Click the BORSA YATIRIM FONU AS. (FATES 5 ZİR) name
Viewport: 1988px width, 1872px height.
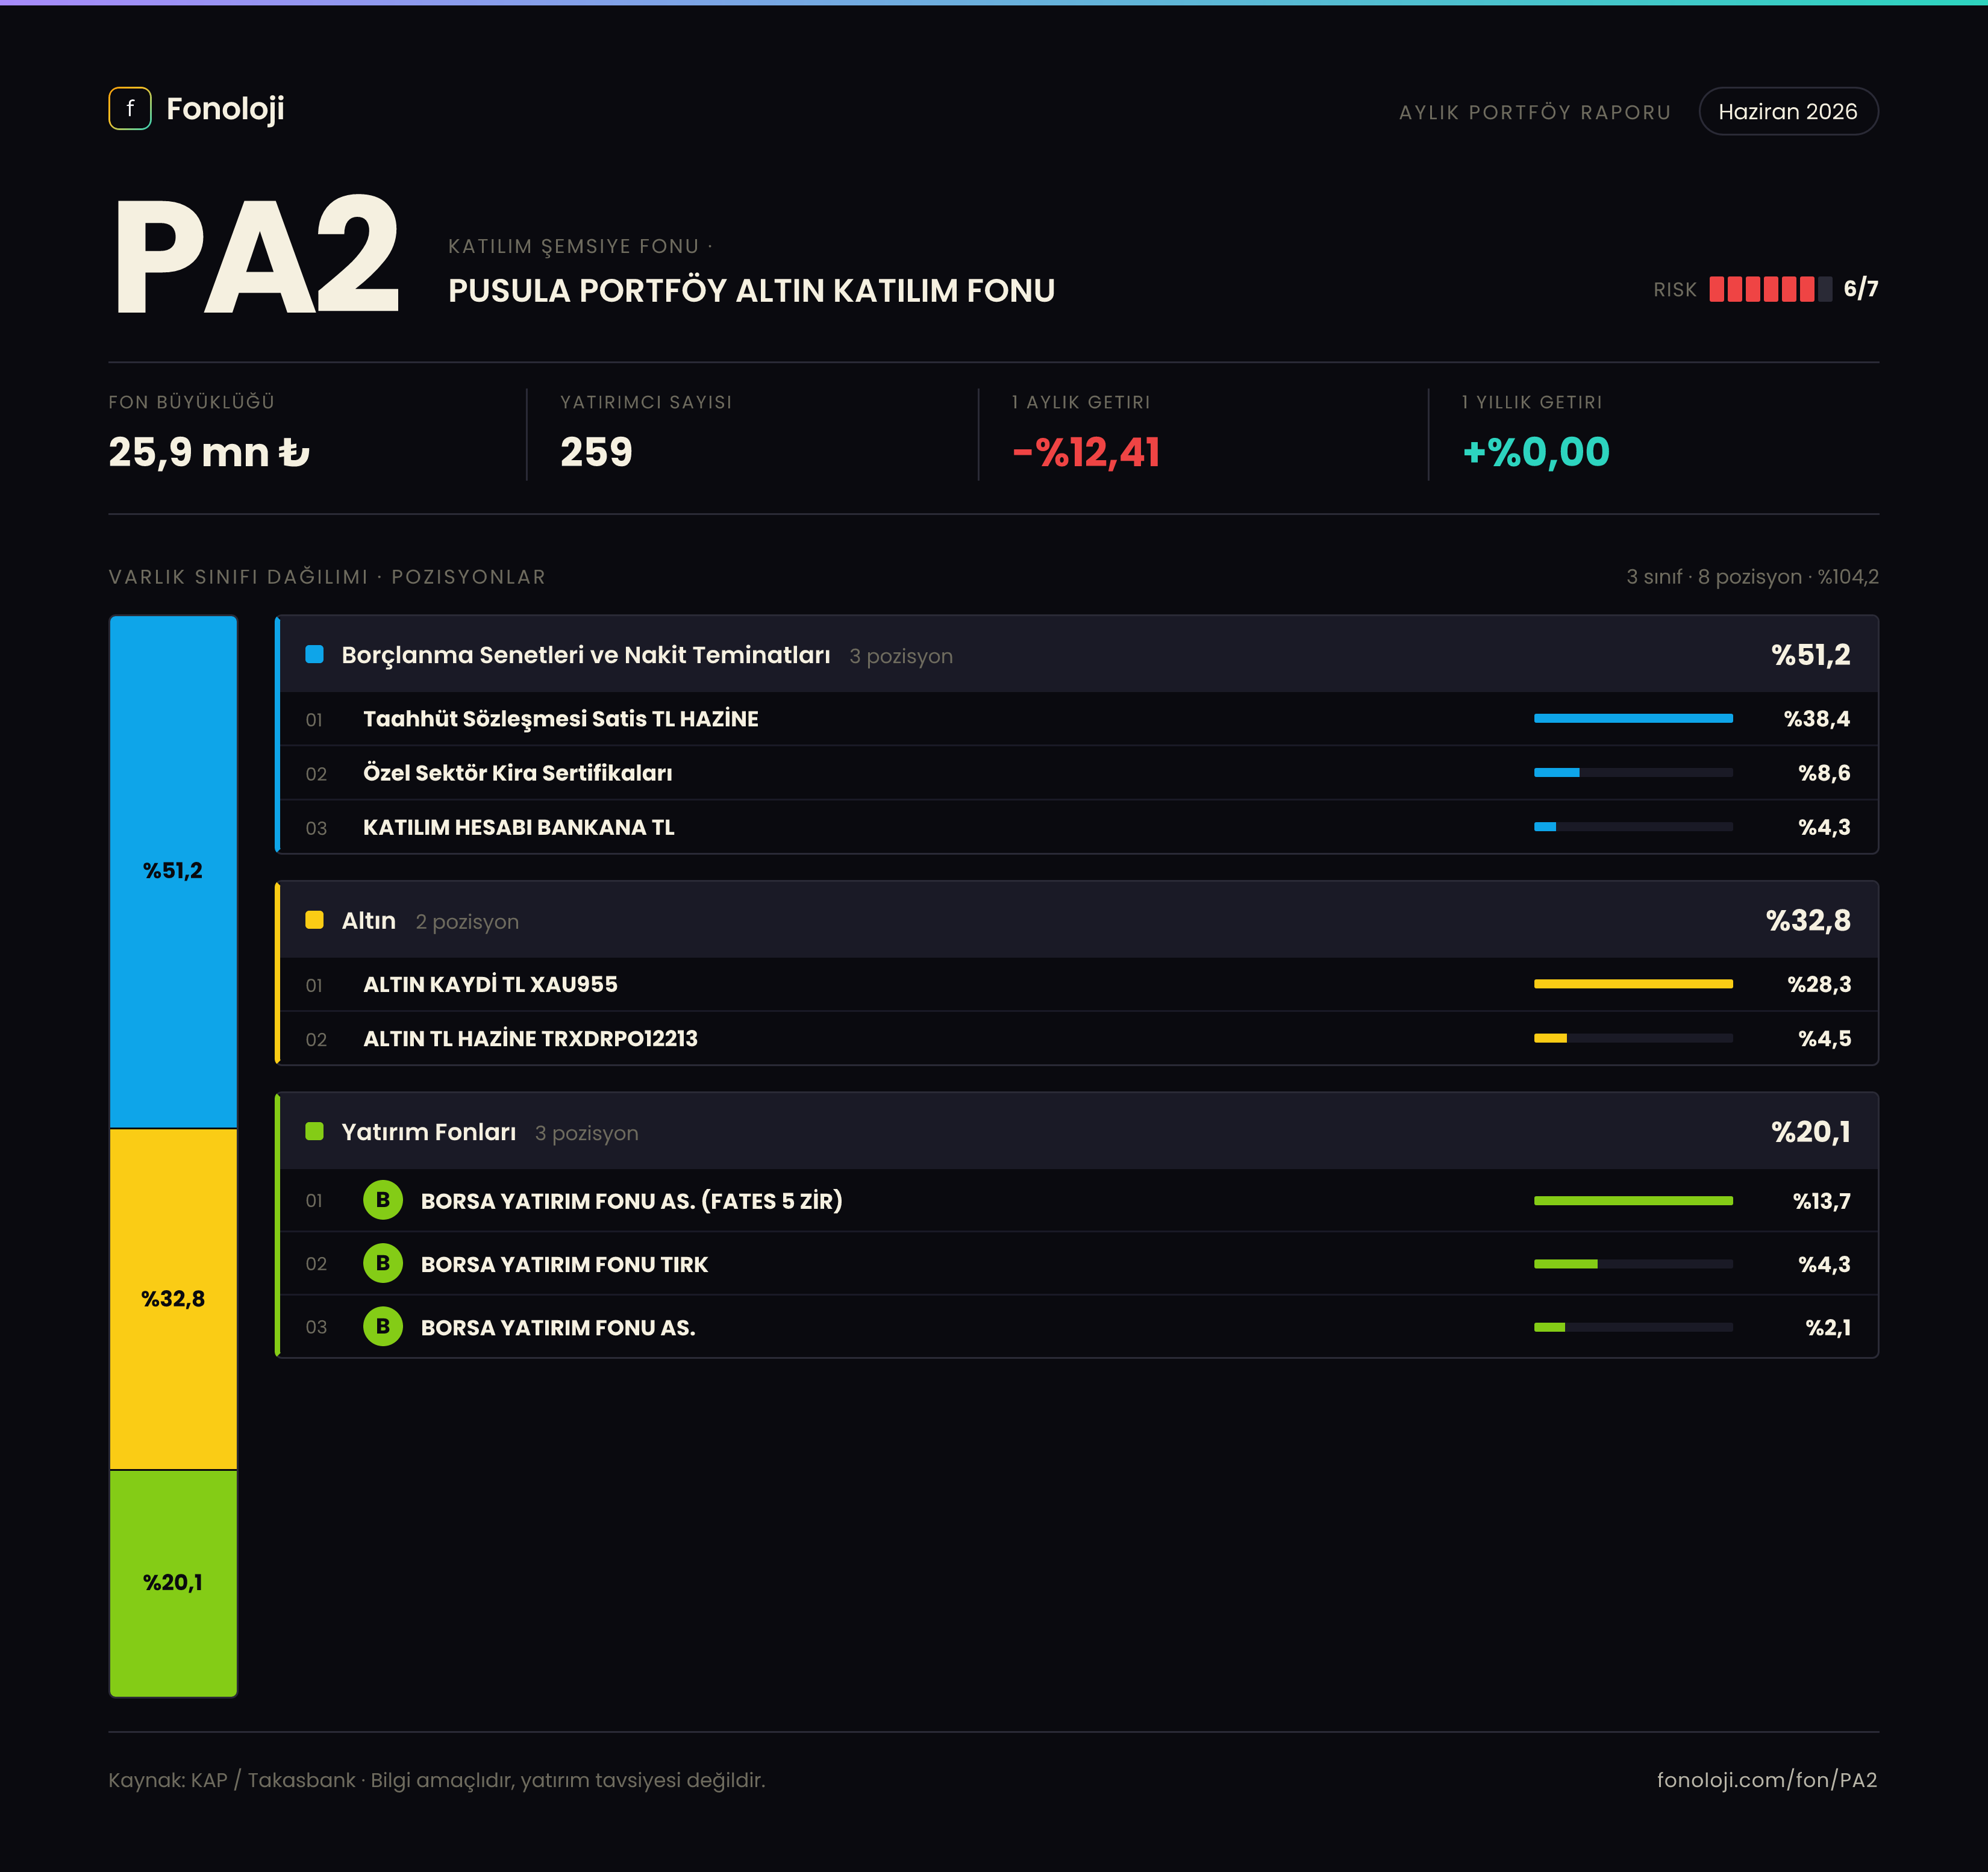point(631,1201)
